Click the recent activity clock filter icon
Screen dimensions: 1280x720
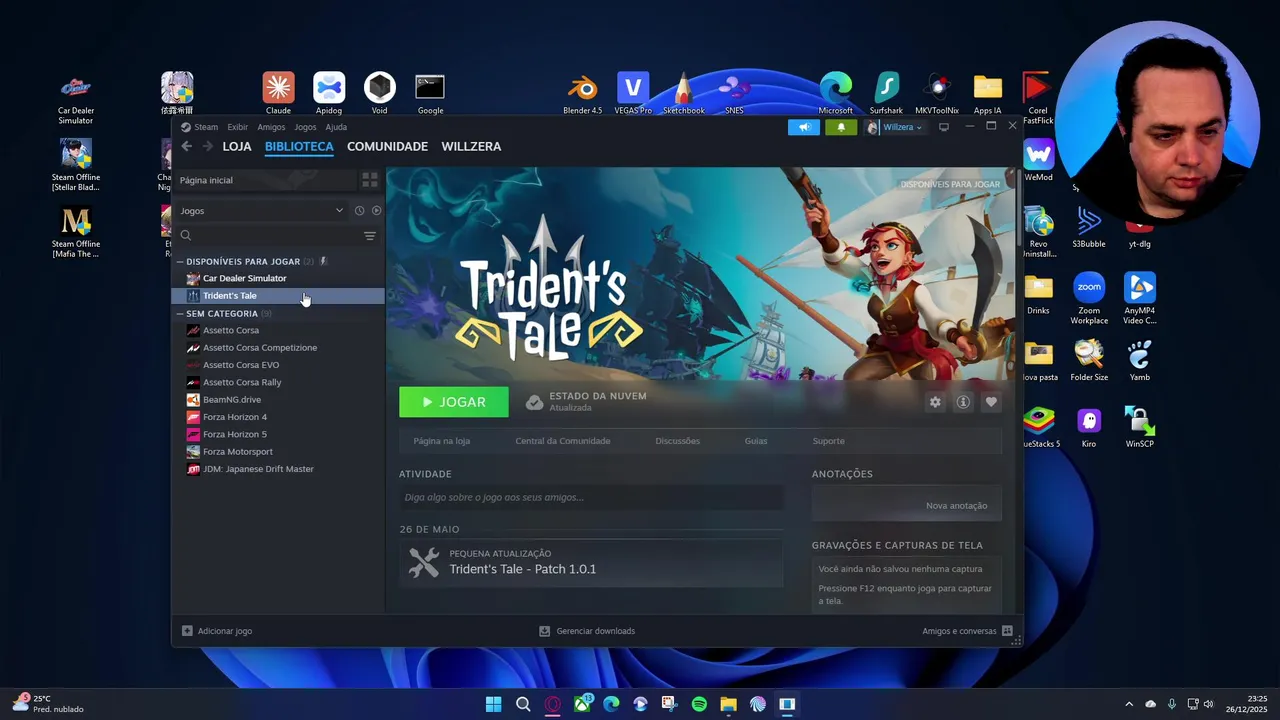pyautogui.click(x=359, y=211)
